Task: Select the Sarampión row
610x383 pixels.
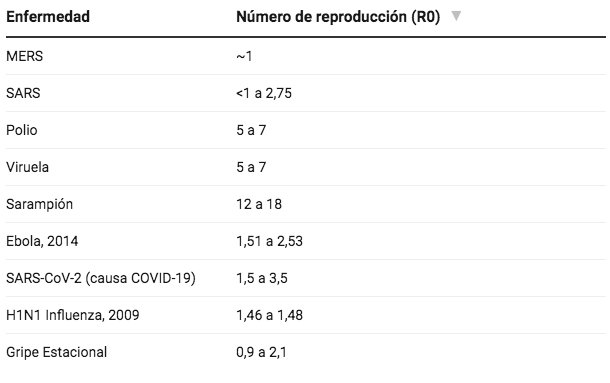Action: [x=306, y=204]
